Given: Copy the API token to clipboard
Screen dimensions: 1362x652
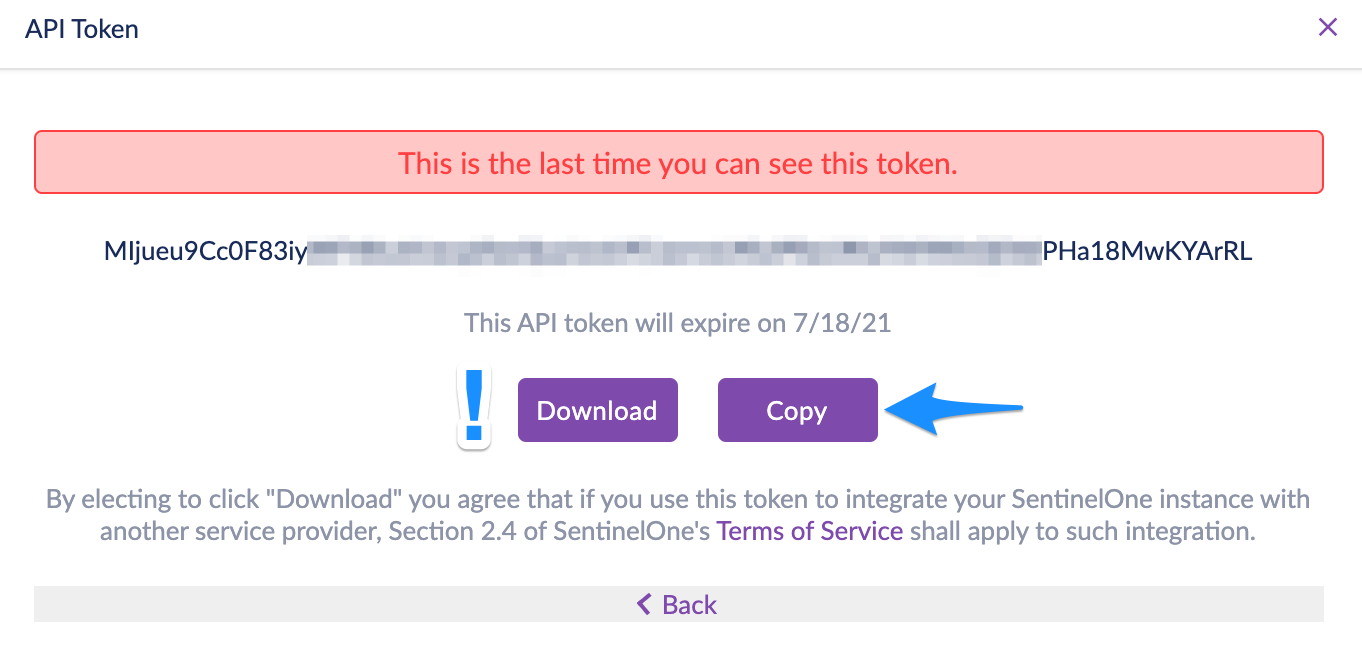Looking at the screenshot, I should [797, 410].
